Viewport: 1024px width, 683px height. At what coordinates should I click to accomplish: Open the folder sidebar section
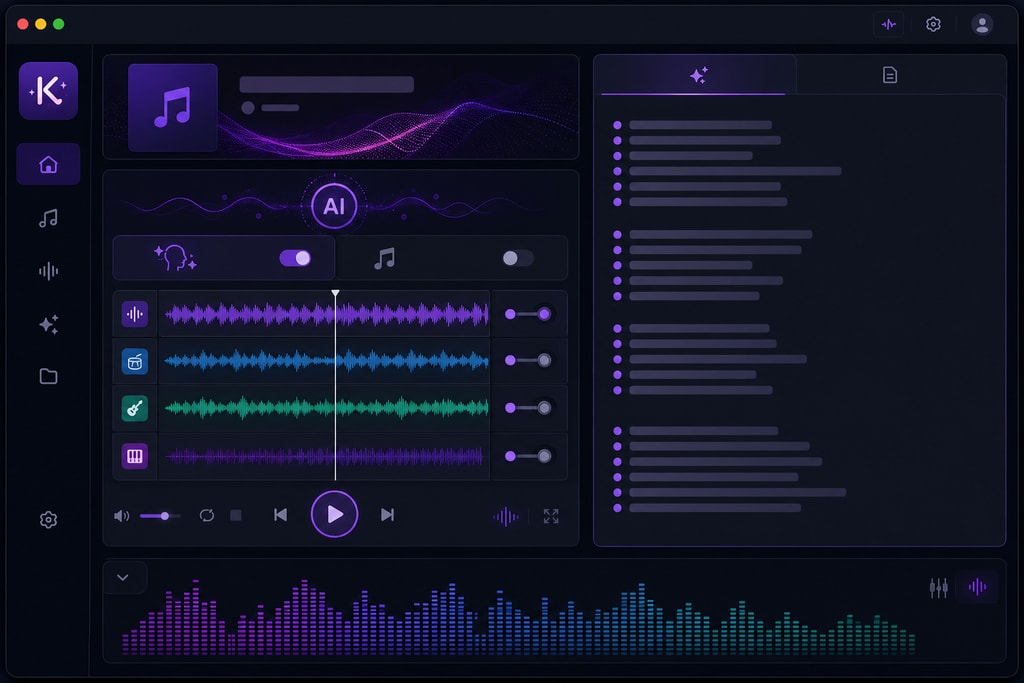pos(48,376)
